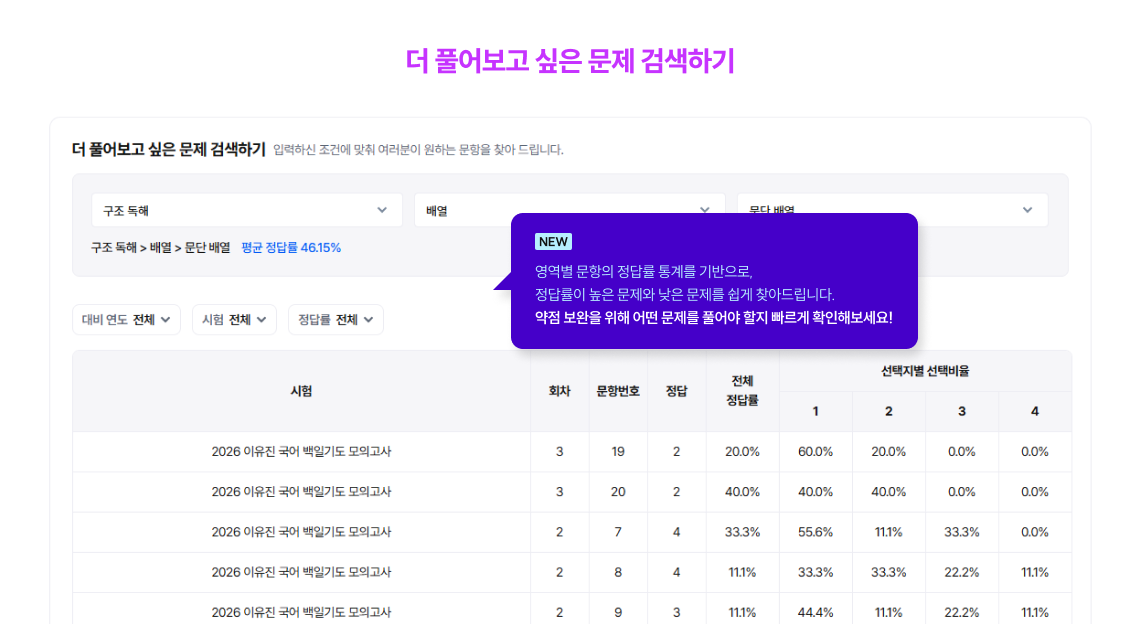The height and width of the screenshot is (624, 1140).
Task: Click the chevron icon in 구조 독해 box
Action: pyautogui.click(x=382, y=210)
